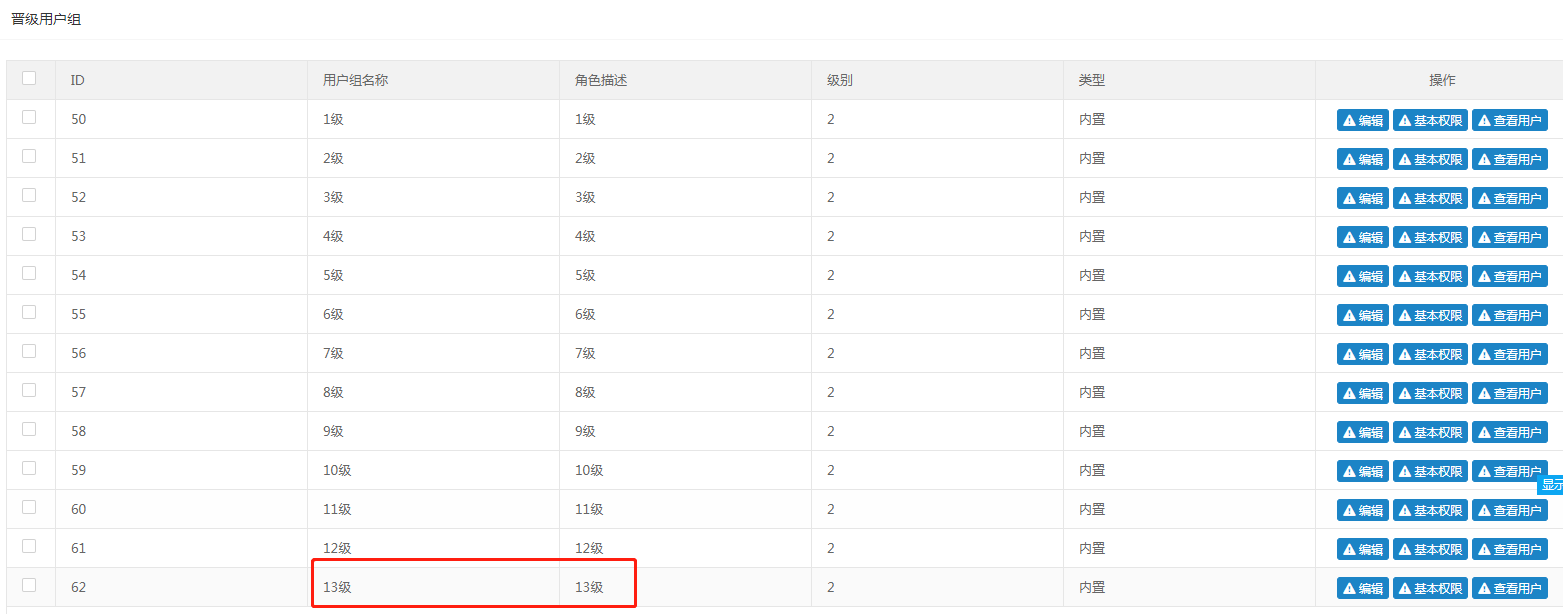
Task: Click the 级别 column header
Action: coord(839,80)
